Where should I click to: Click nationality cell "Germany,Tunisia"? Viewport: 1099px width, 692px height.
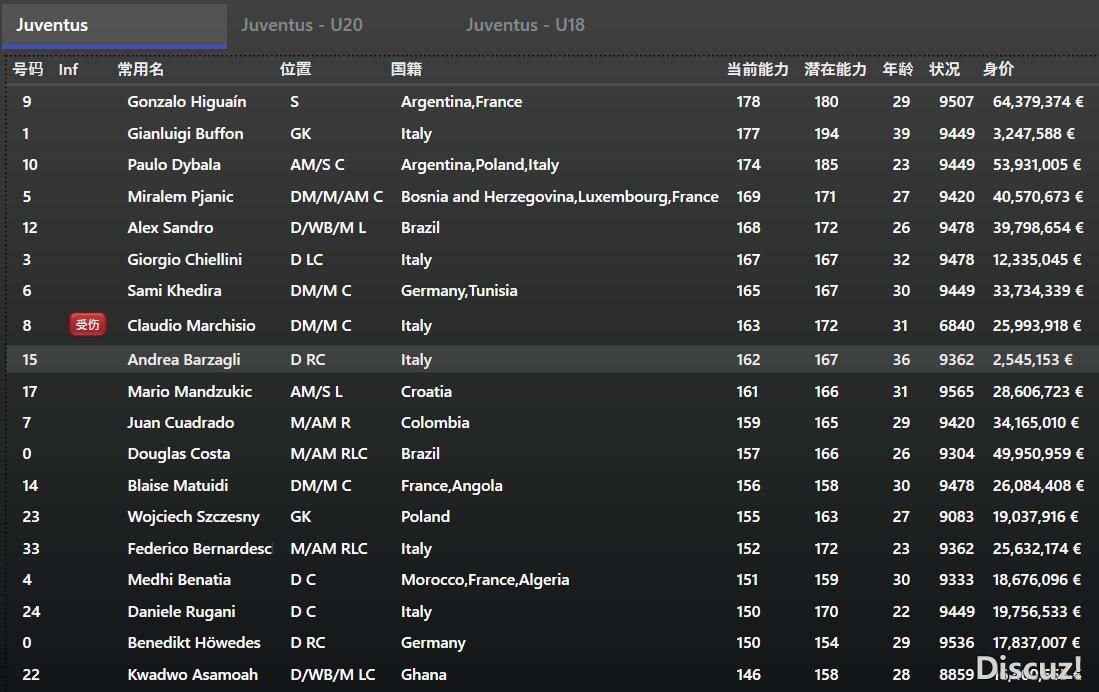pyautogui.click(x=459, y=290)
